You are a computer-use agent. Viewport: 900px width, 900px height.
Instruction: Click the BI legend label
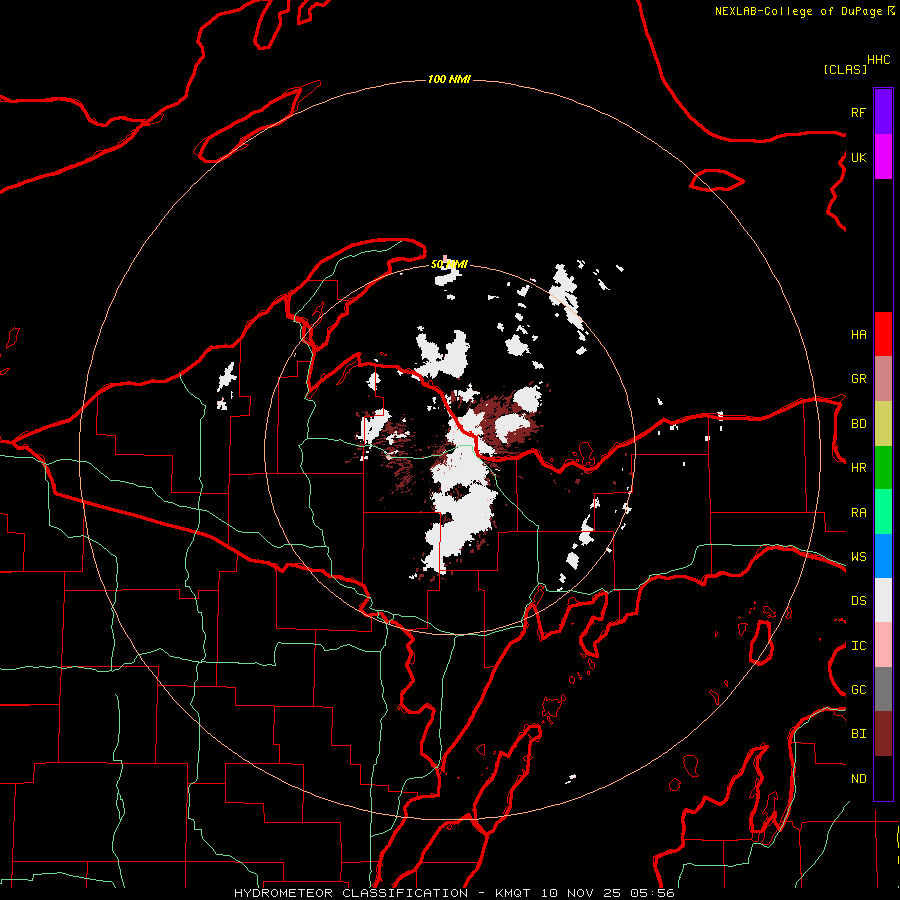click(x=858, y=734)
